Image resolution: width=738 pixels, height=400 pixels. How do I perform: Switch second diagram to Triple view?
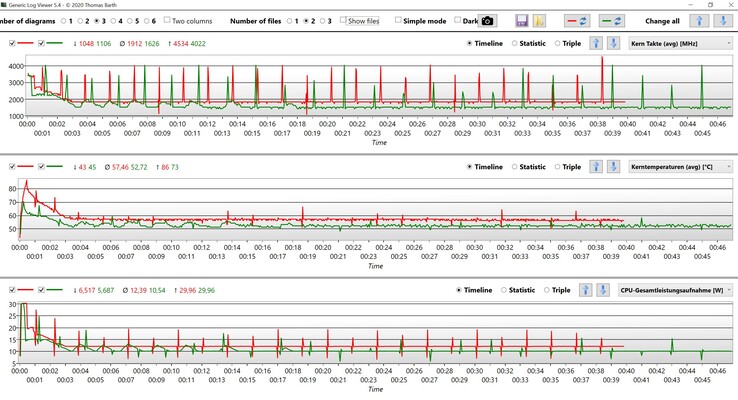click(x=557, y=167)
